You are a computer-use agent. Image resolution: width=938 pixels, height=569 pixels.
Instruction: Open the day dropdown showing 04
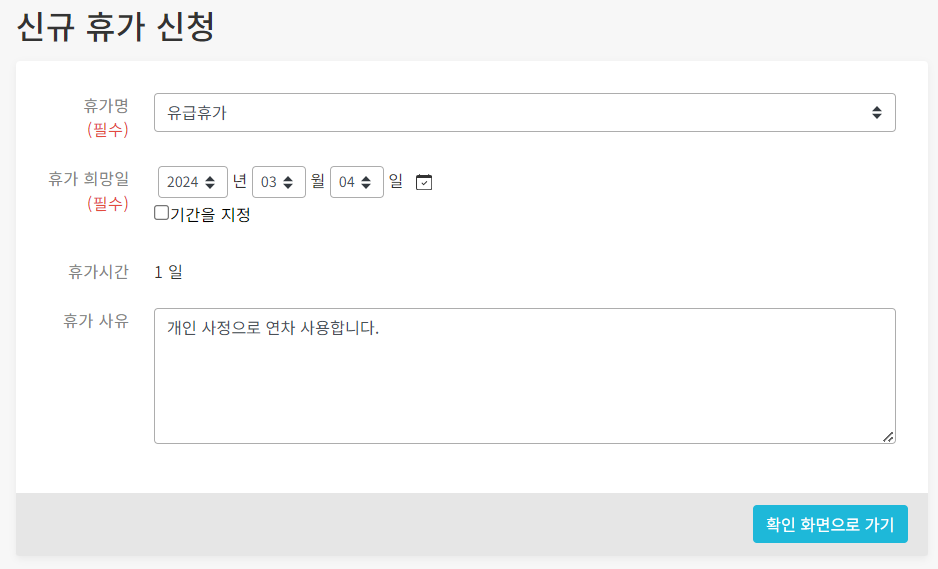pyautogui.click(x=356, y=182)
